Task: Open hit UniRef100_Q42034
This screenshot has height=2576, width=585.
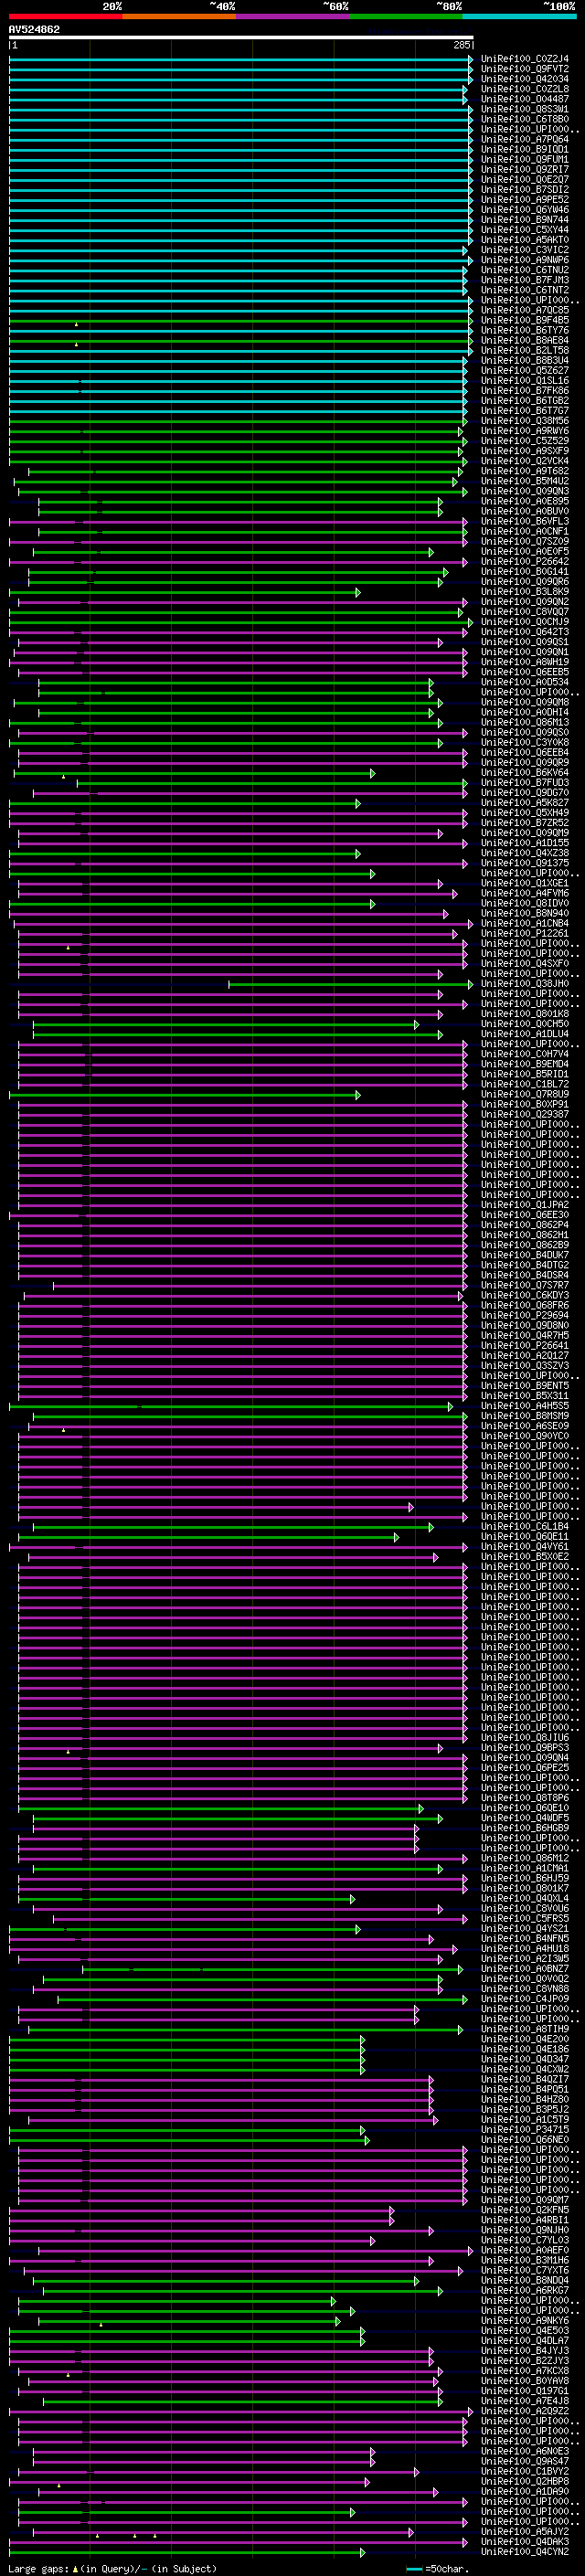Action: [x=525, y=79]
